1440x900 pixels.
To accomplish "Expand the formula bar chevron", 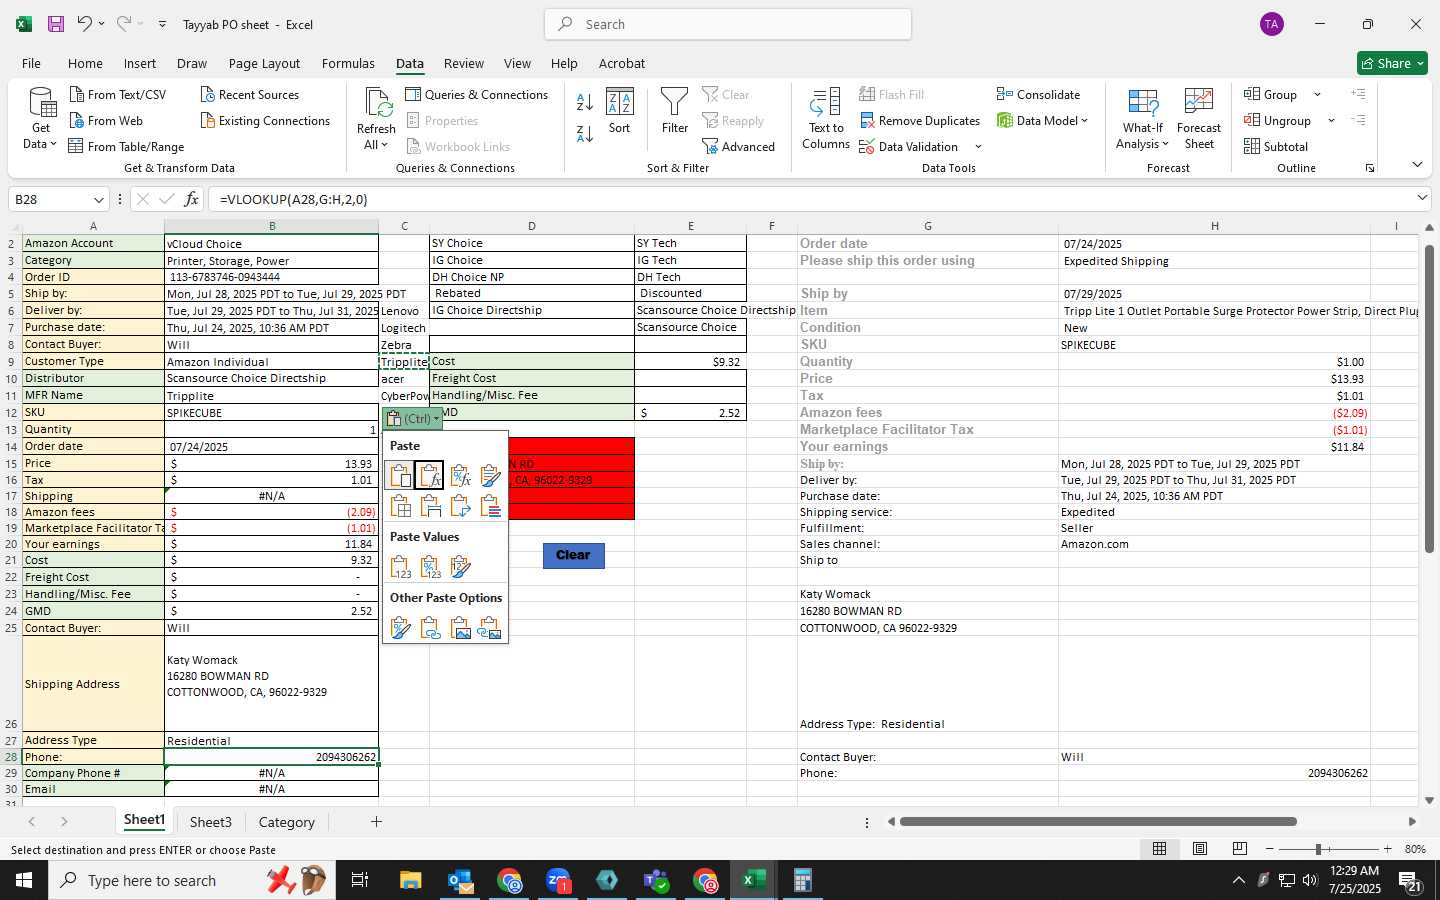I will click(1422, 198).
